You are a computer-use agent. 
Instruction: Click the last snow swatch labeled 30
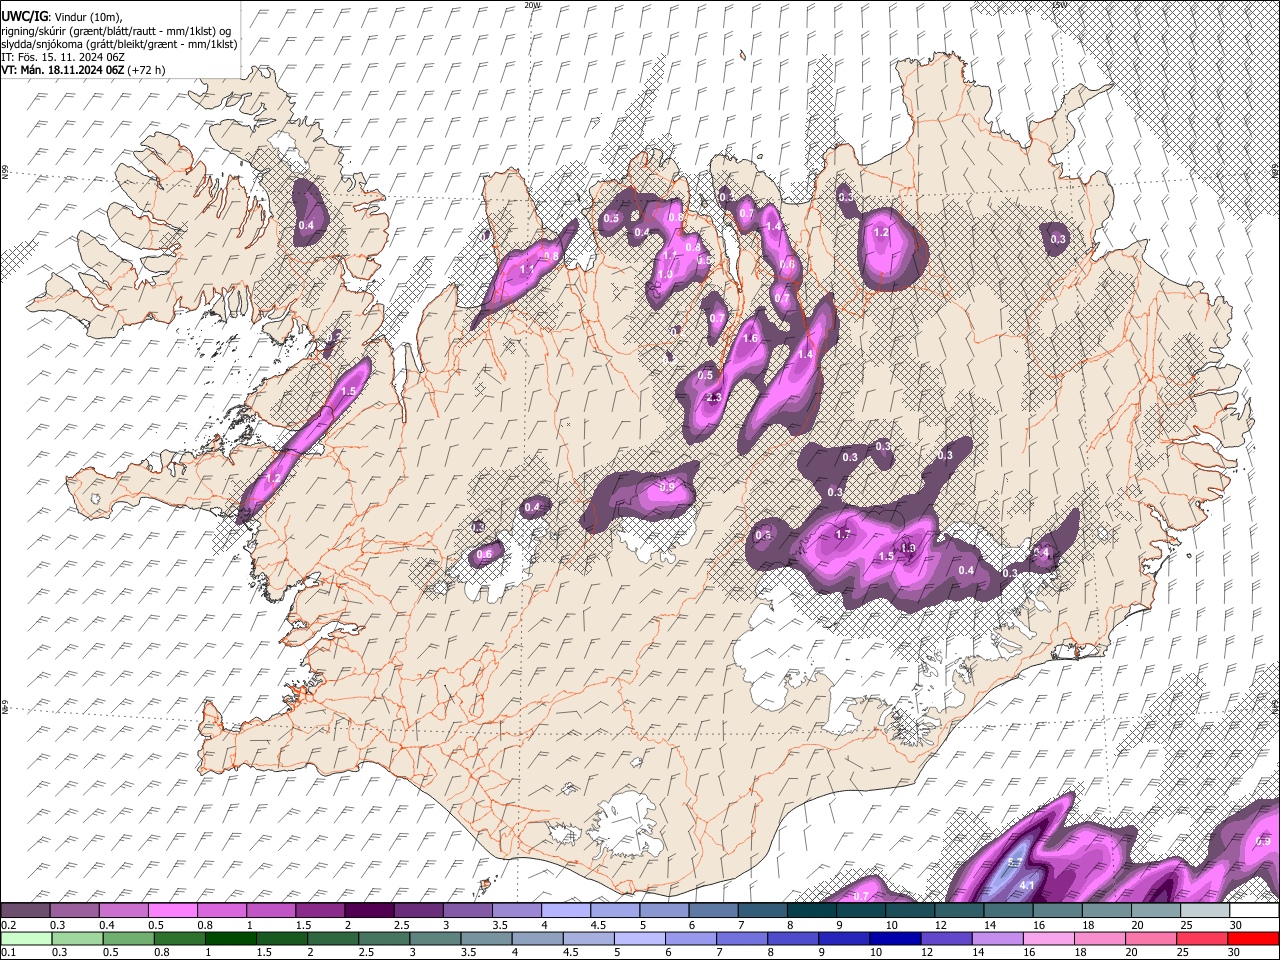tap(1254, 910)
